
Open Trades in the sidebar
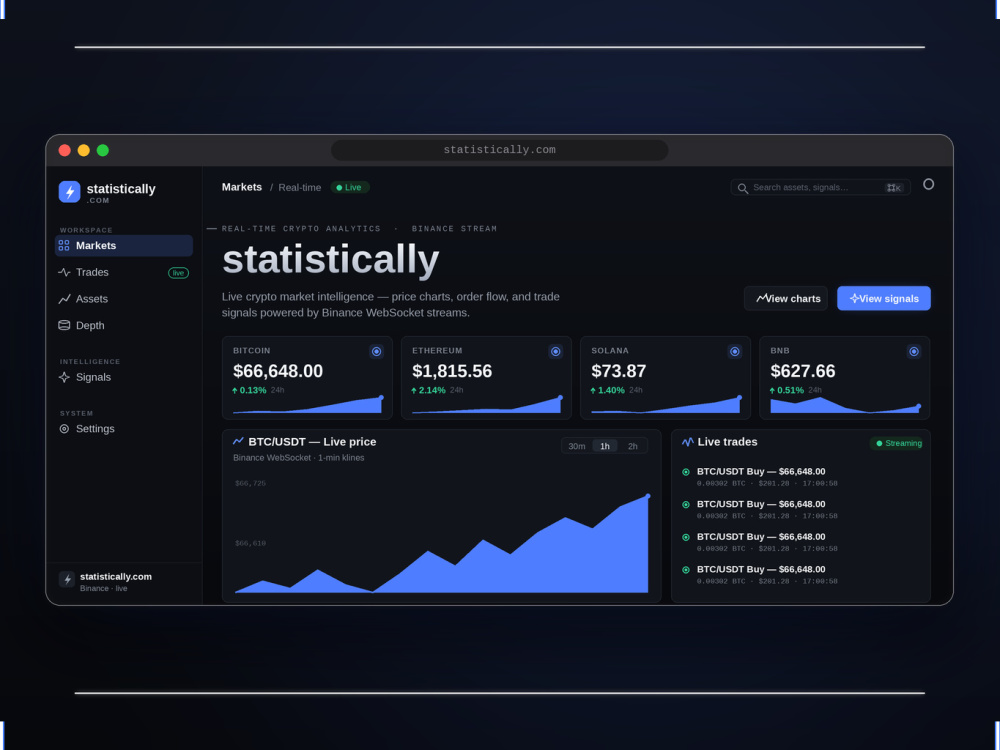(x=124, y=272)
